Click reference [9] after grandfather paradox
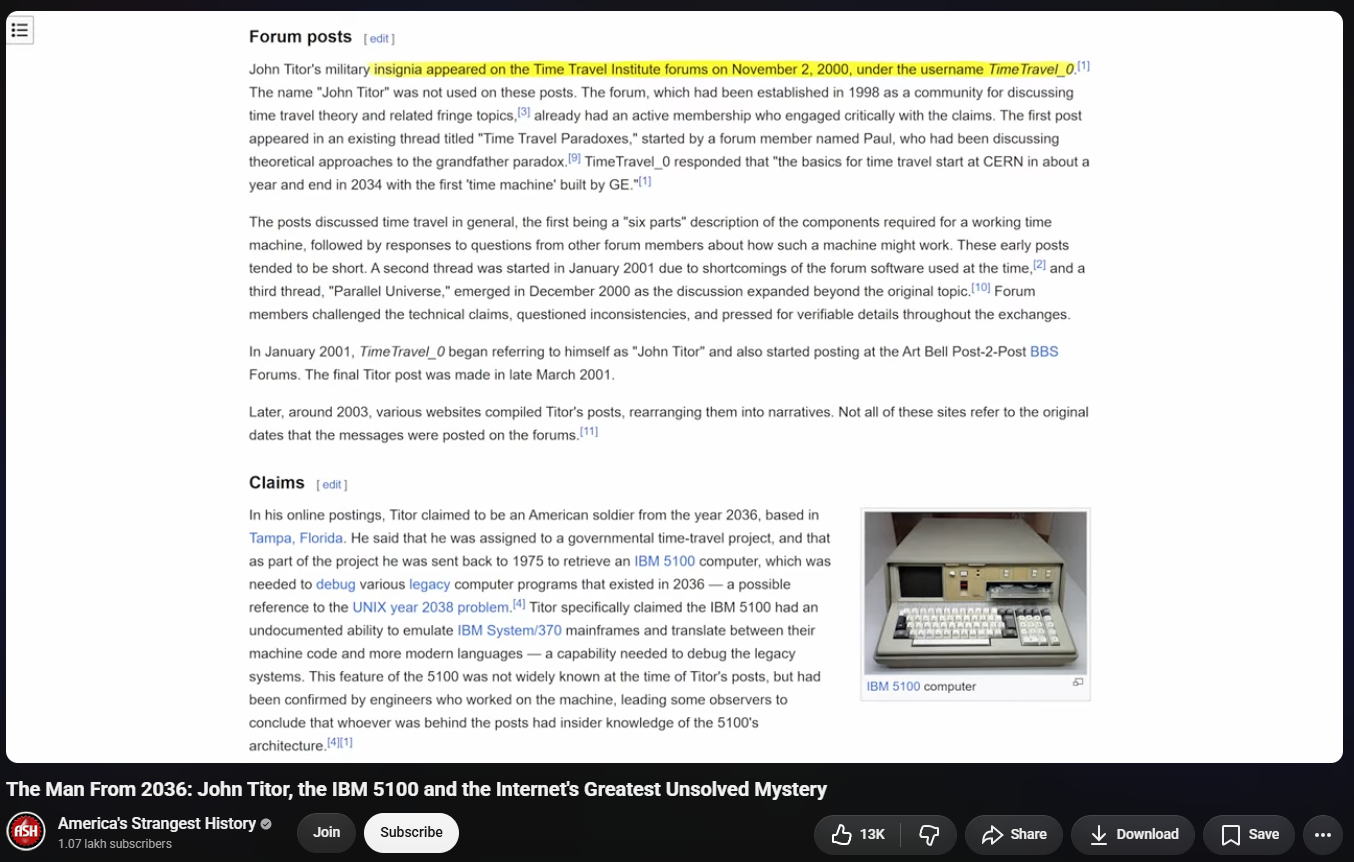Image resolution: width=1354 pixels, height=862 pixels. coord(574,158)
